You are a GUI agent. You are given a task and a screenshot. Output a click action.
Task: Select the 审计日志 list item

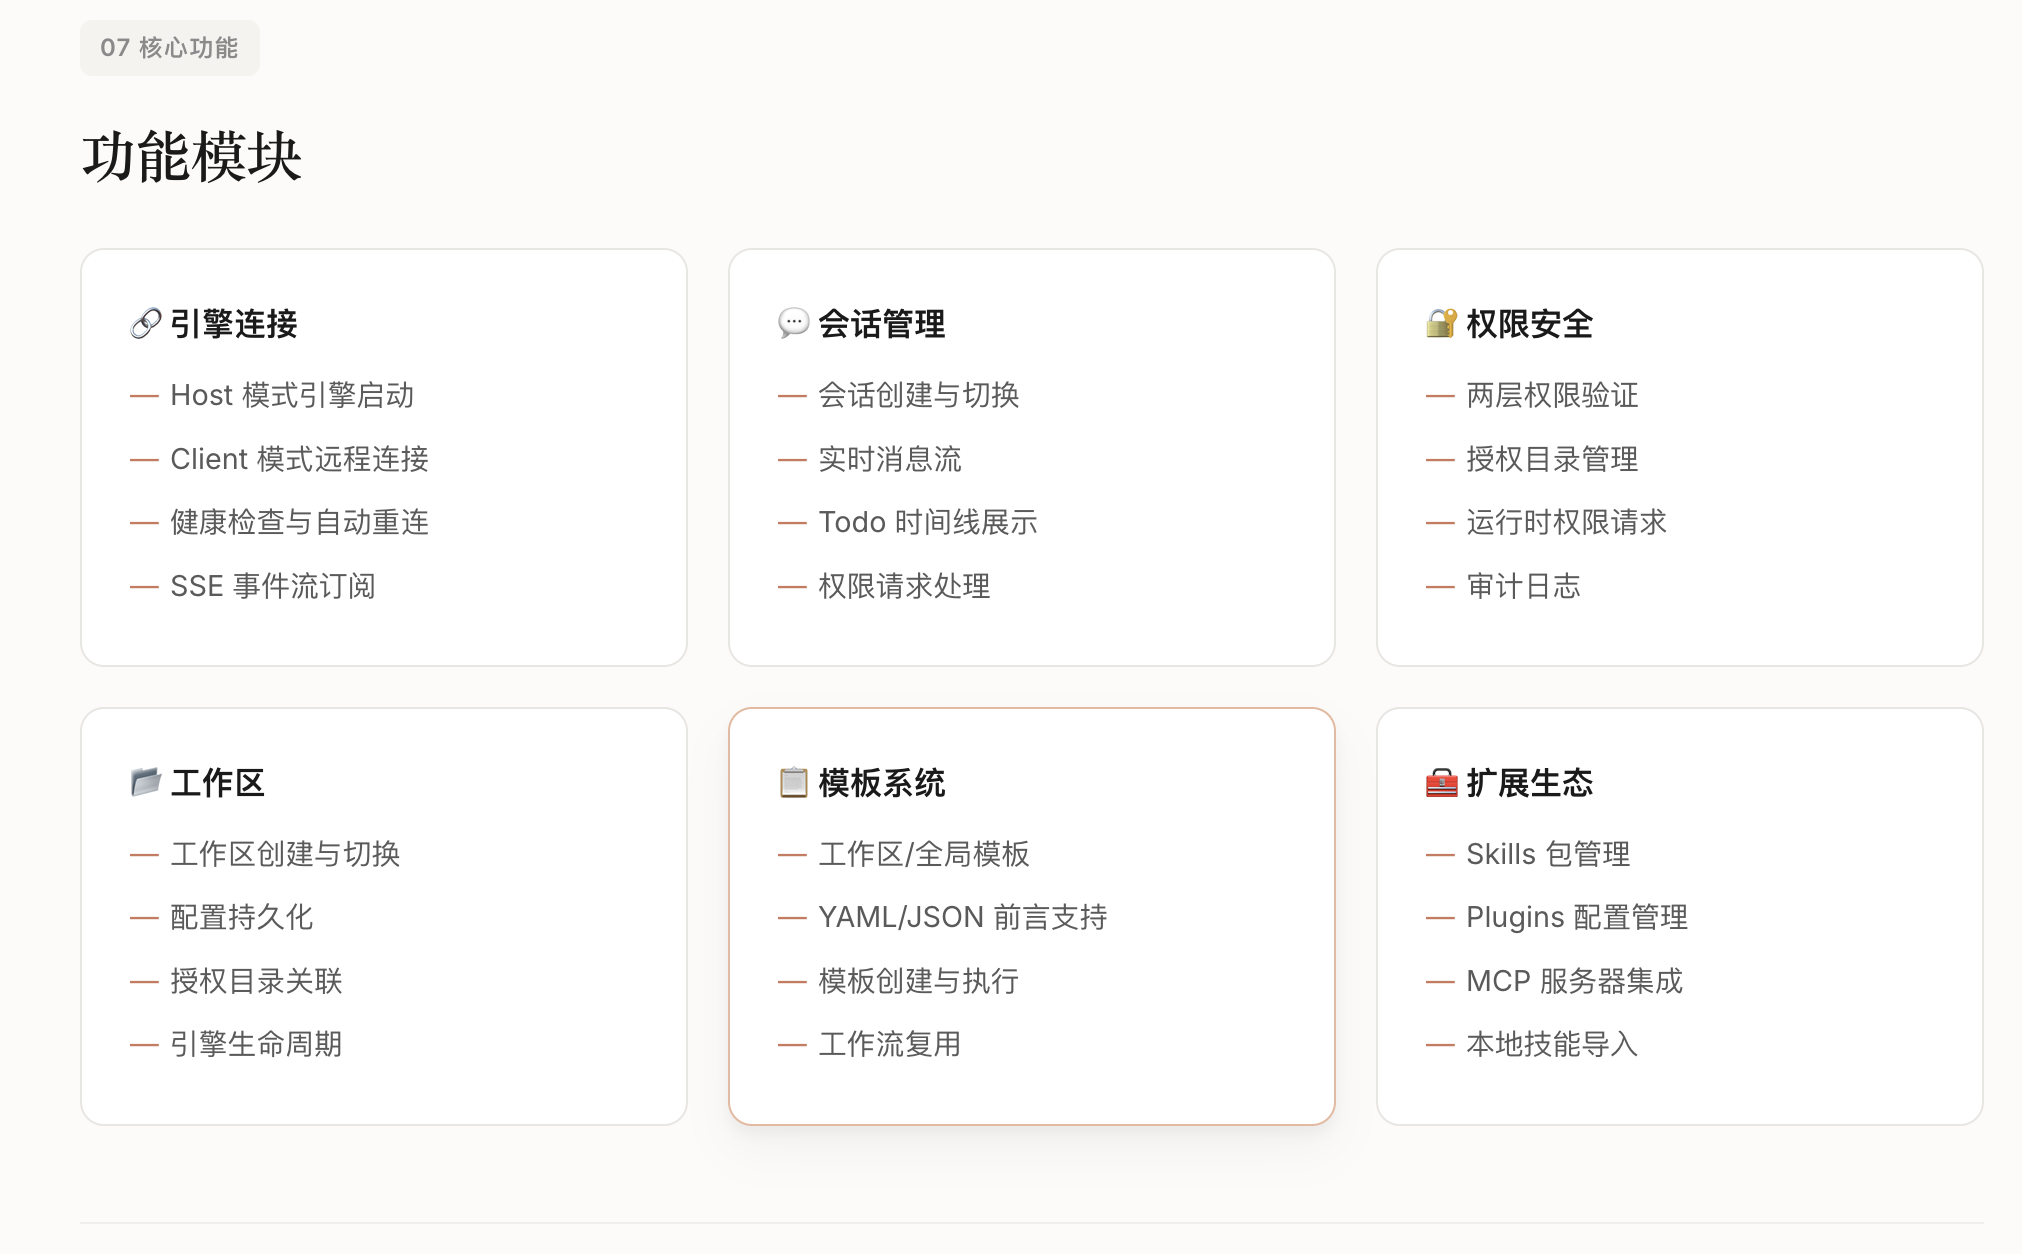pyautogui.click(x=1522, y=586)
